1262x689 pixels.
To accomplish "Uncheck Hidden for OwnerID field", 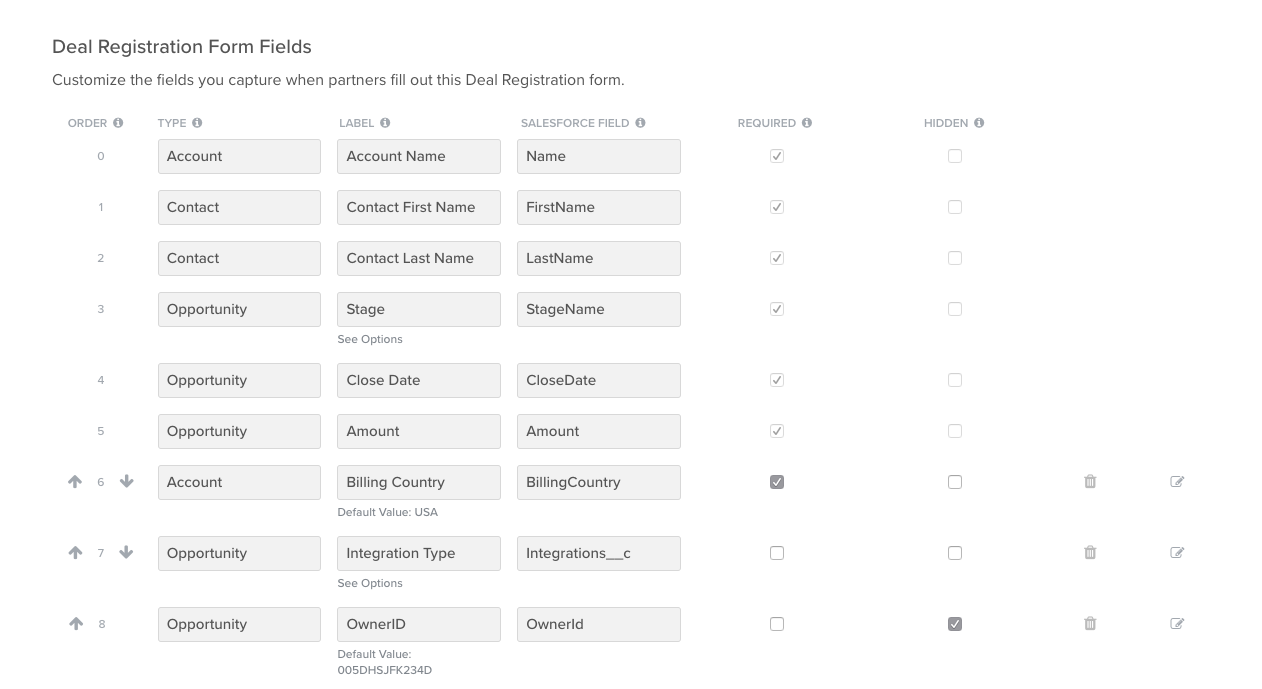I will tap(955, 624).
